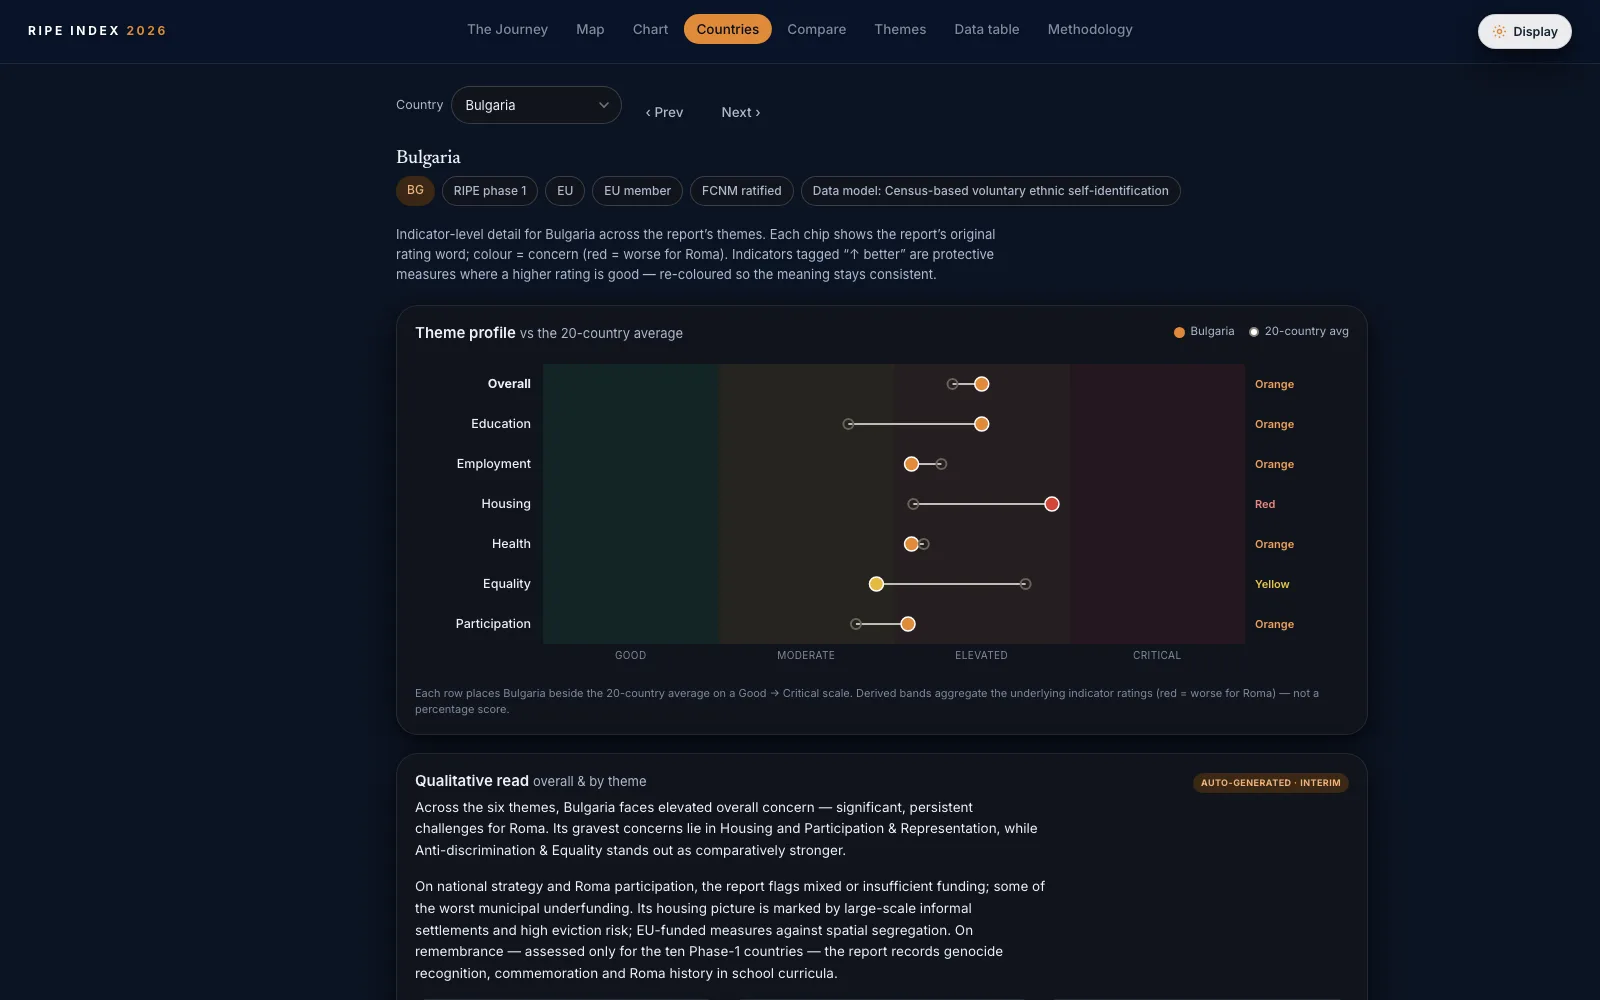Open the Country dropdown showing Bulgaria

coord(536,105)
